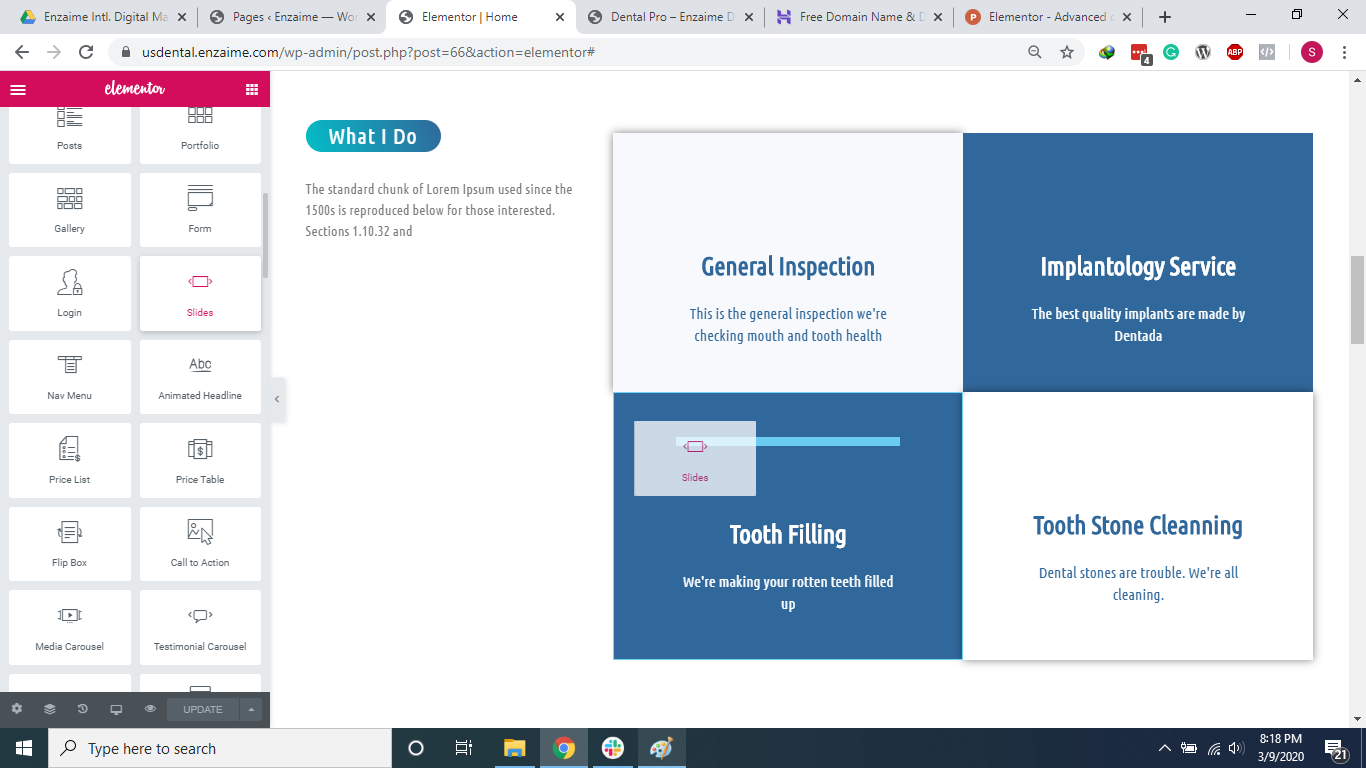View revision history

tap(82, 708)
